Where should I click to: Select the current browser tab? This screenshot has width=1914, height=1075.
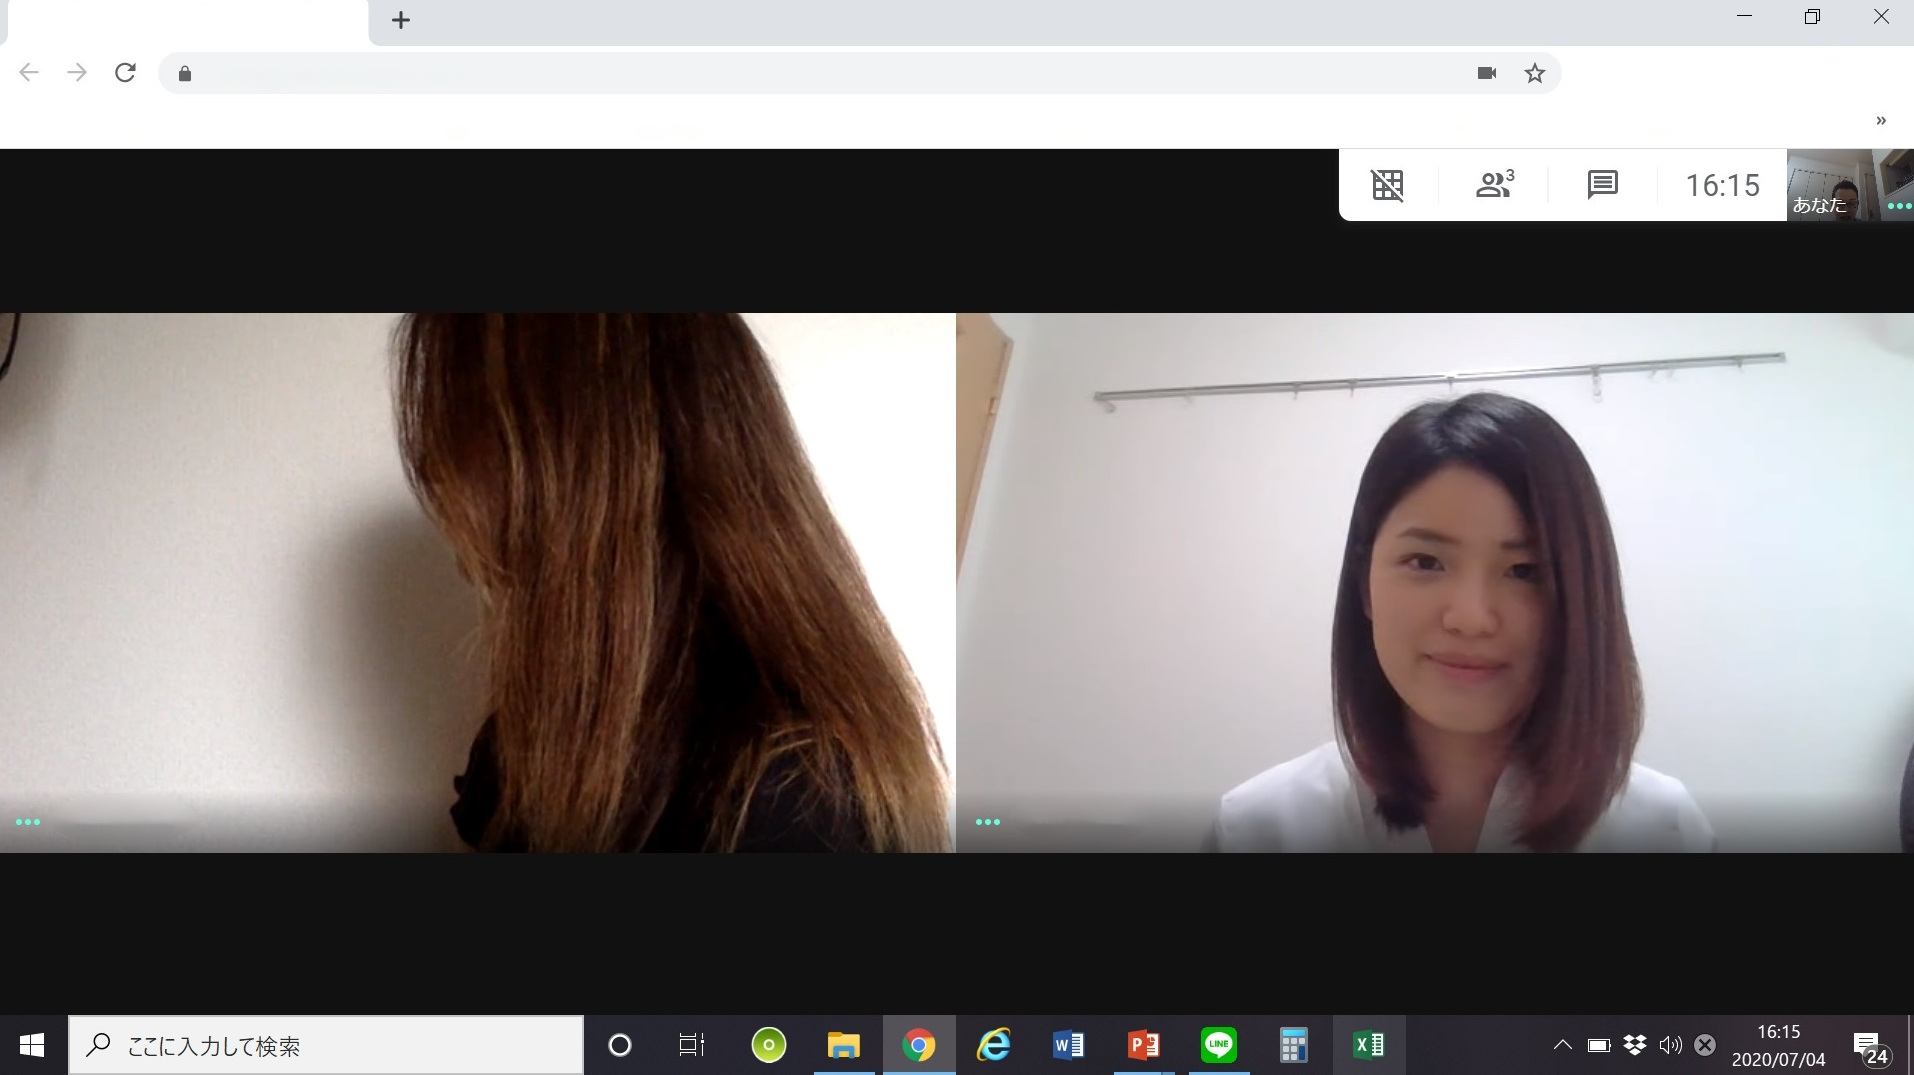point(187,22)
